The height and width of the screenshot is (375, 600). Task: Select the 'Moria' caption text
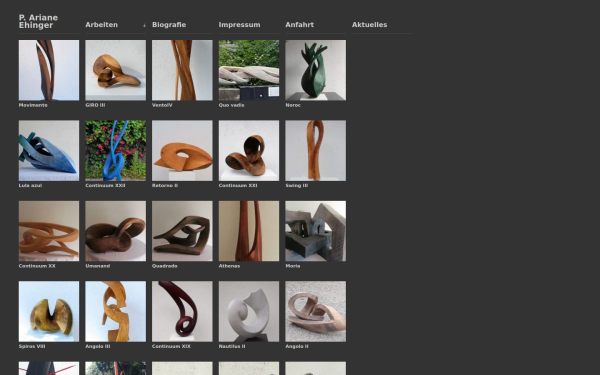(293, 266)
